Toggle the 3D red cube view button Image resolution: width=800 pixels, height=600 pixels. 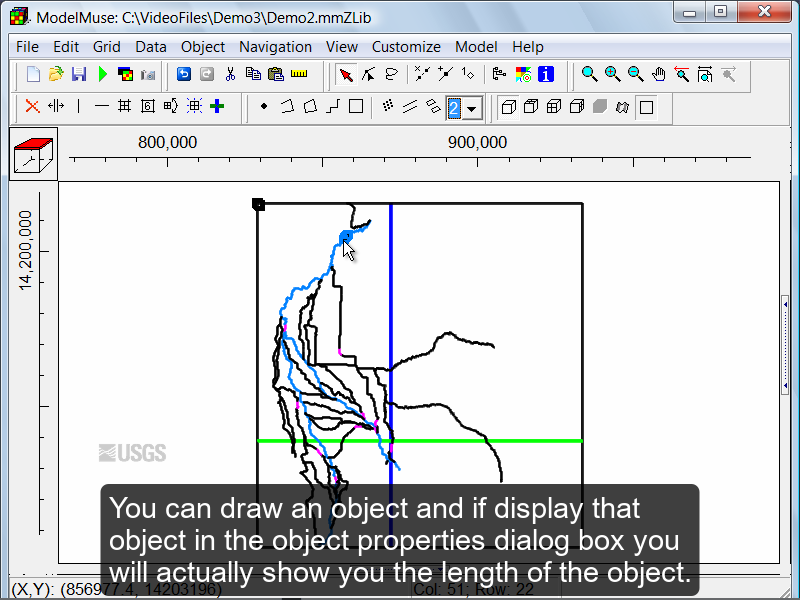[x=32, y=154]
